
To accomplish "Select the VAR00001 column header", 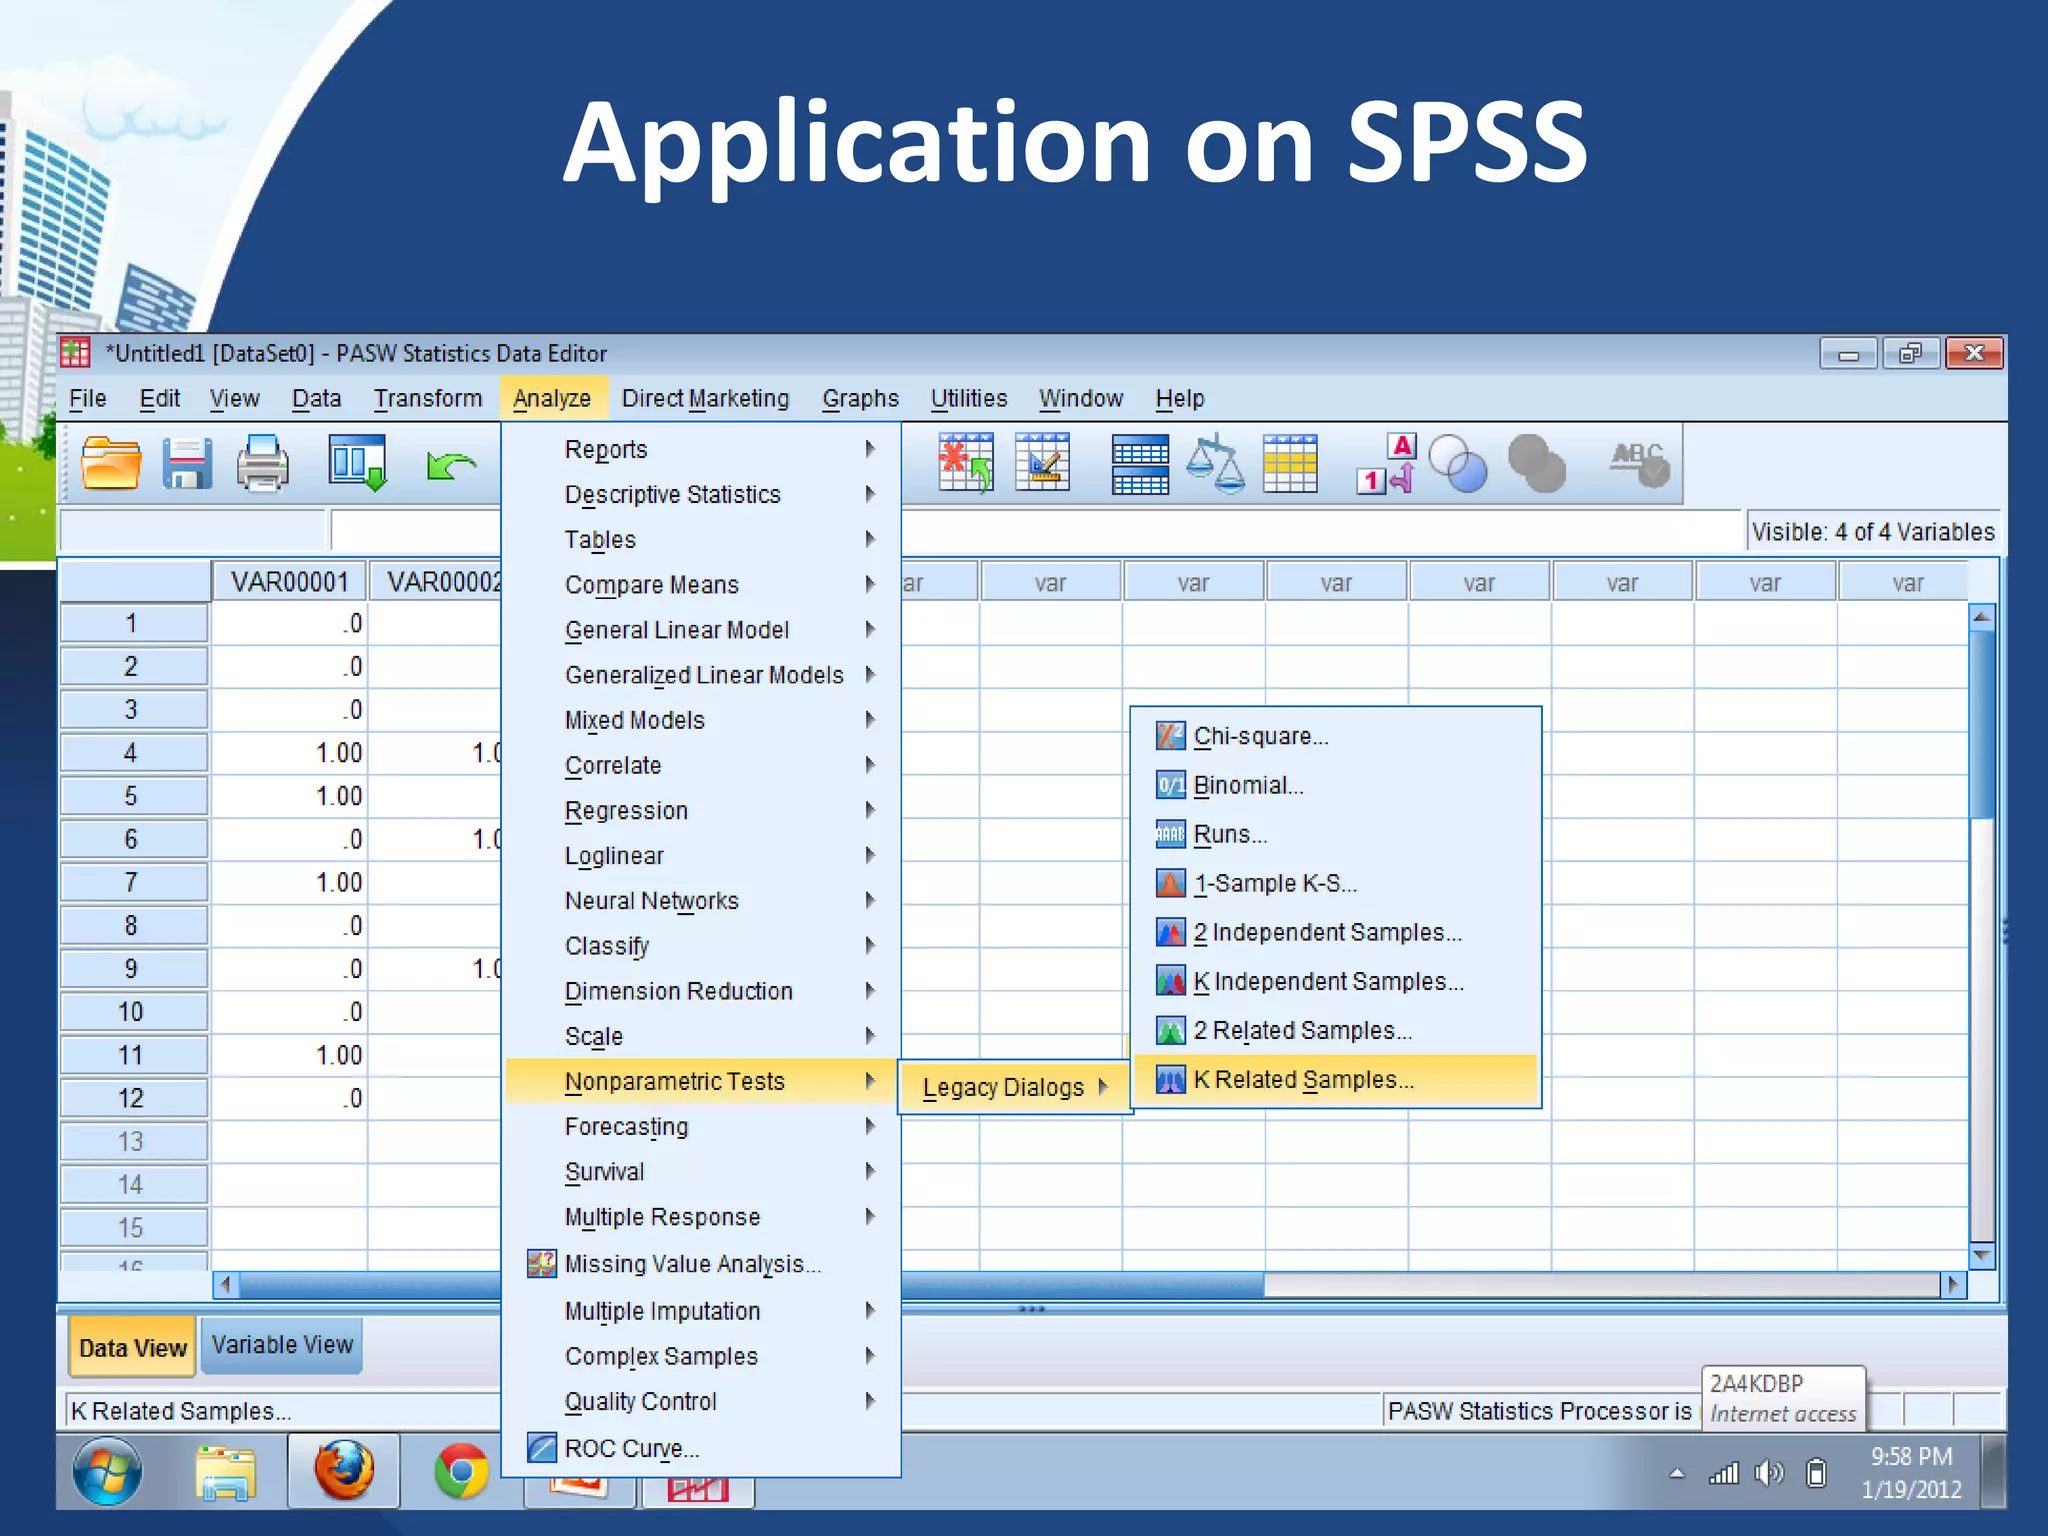I will point(289,581).
